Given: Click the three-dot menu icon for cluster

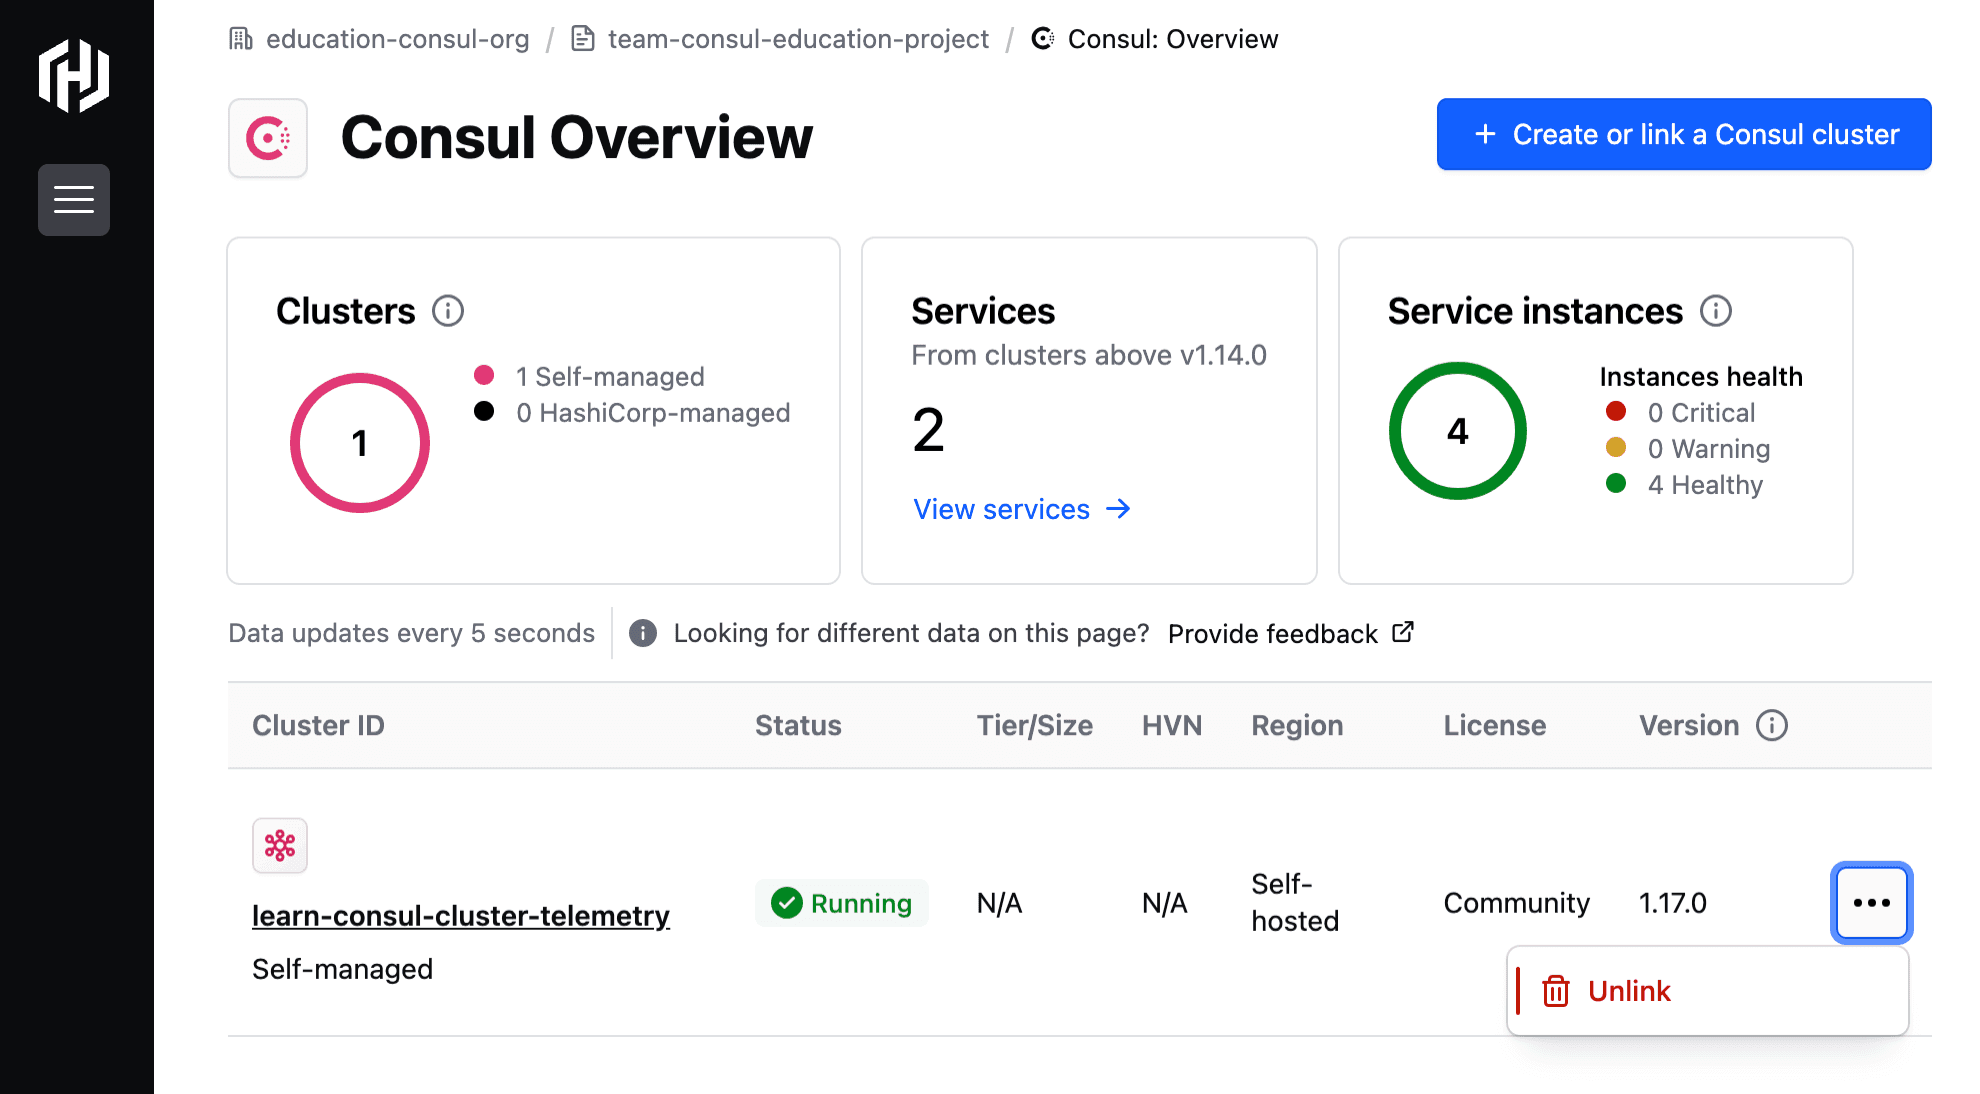Looking at the screenshot, I should point(1872,903).
